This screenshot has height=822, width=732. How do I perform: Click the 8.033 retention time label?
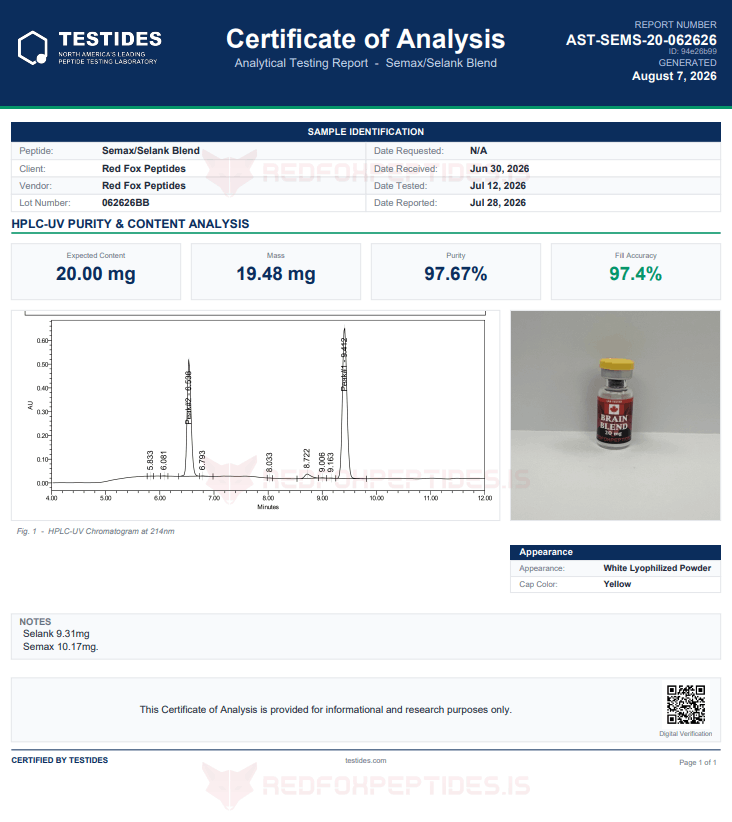pyautogui.click(x=269, y=462)
